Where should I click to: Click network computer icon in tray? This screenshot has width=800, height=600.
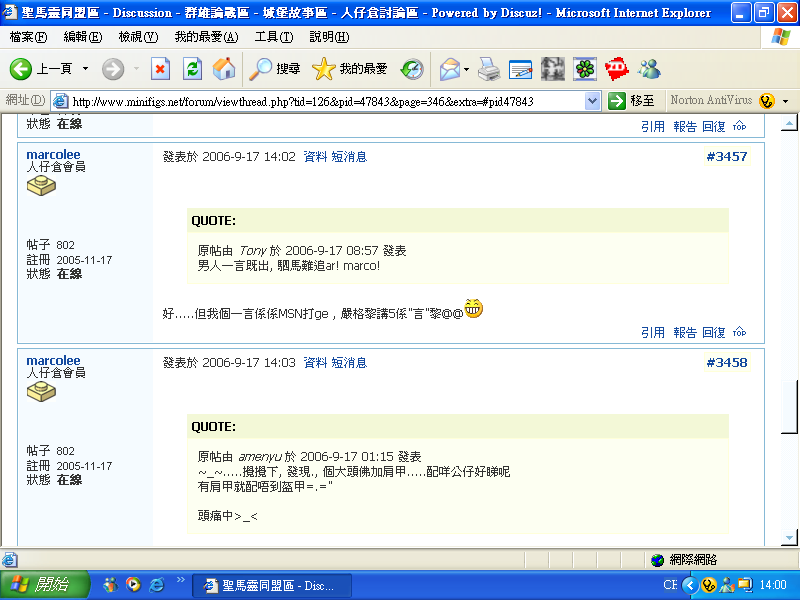[745, 585]
